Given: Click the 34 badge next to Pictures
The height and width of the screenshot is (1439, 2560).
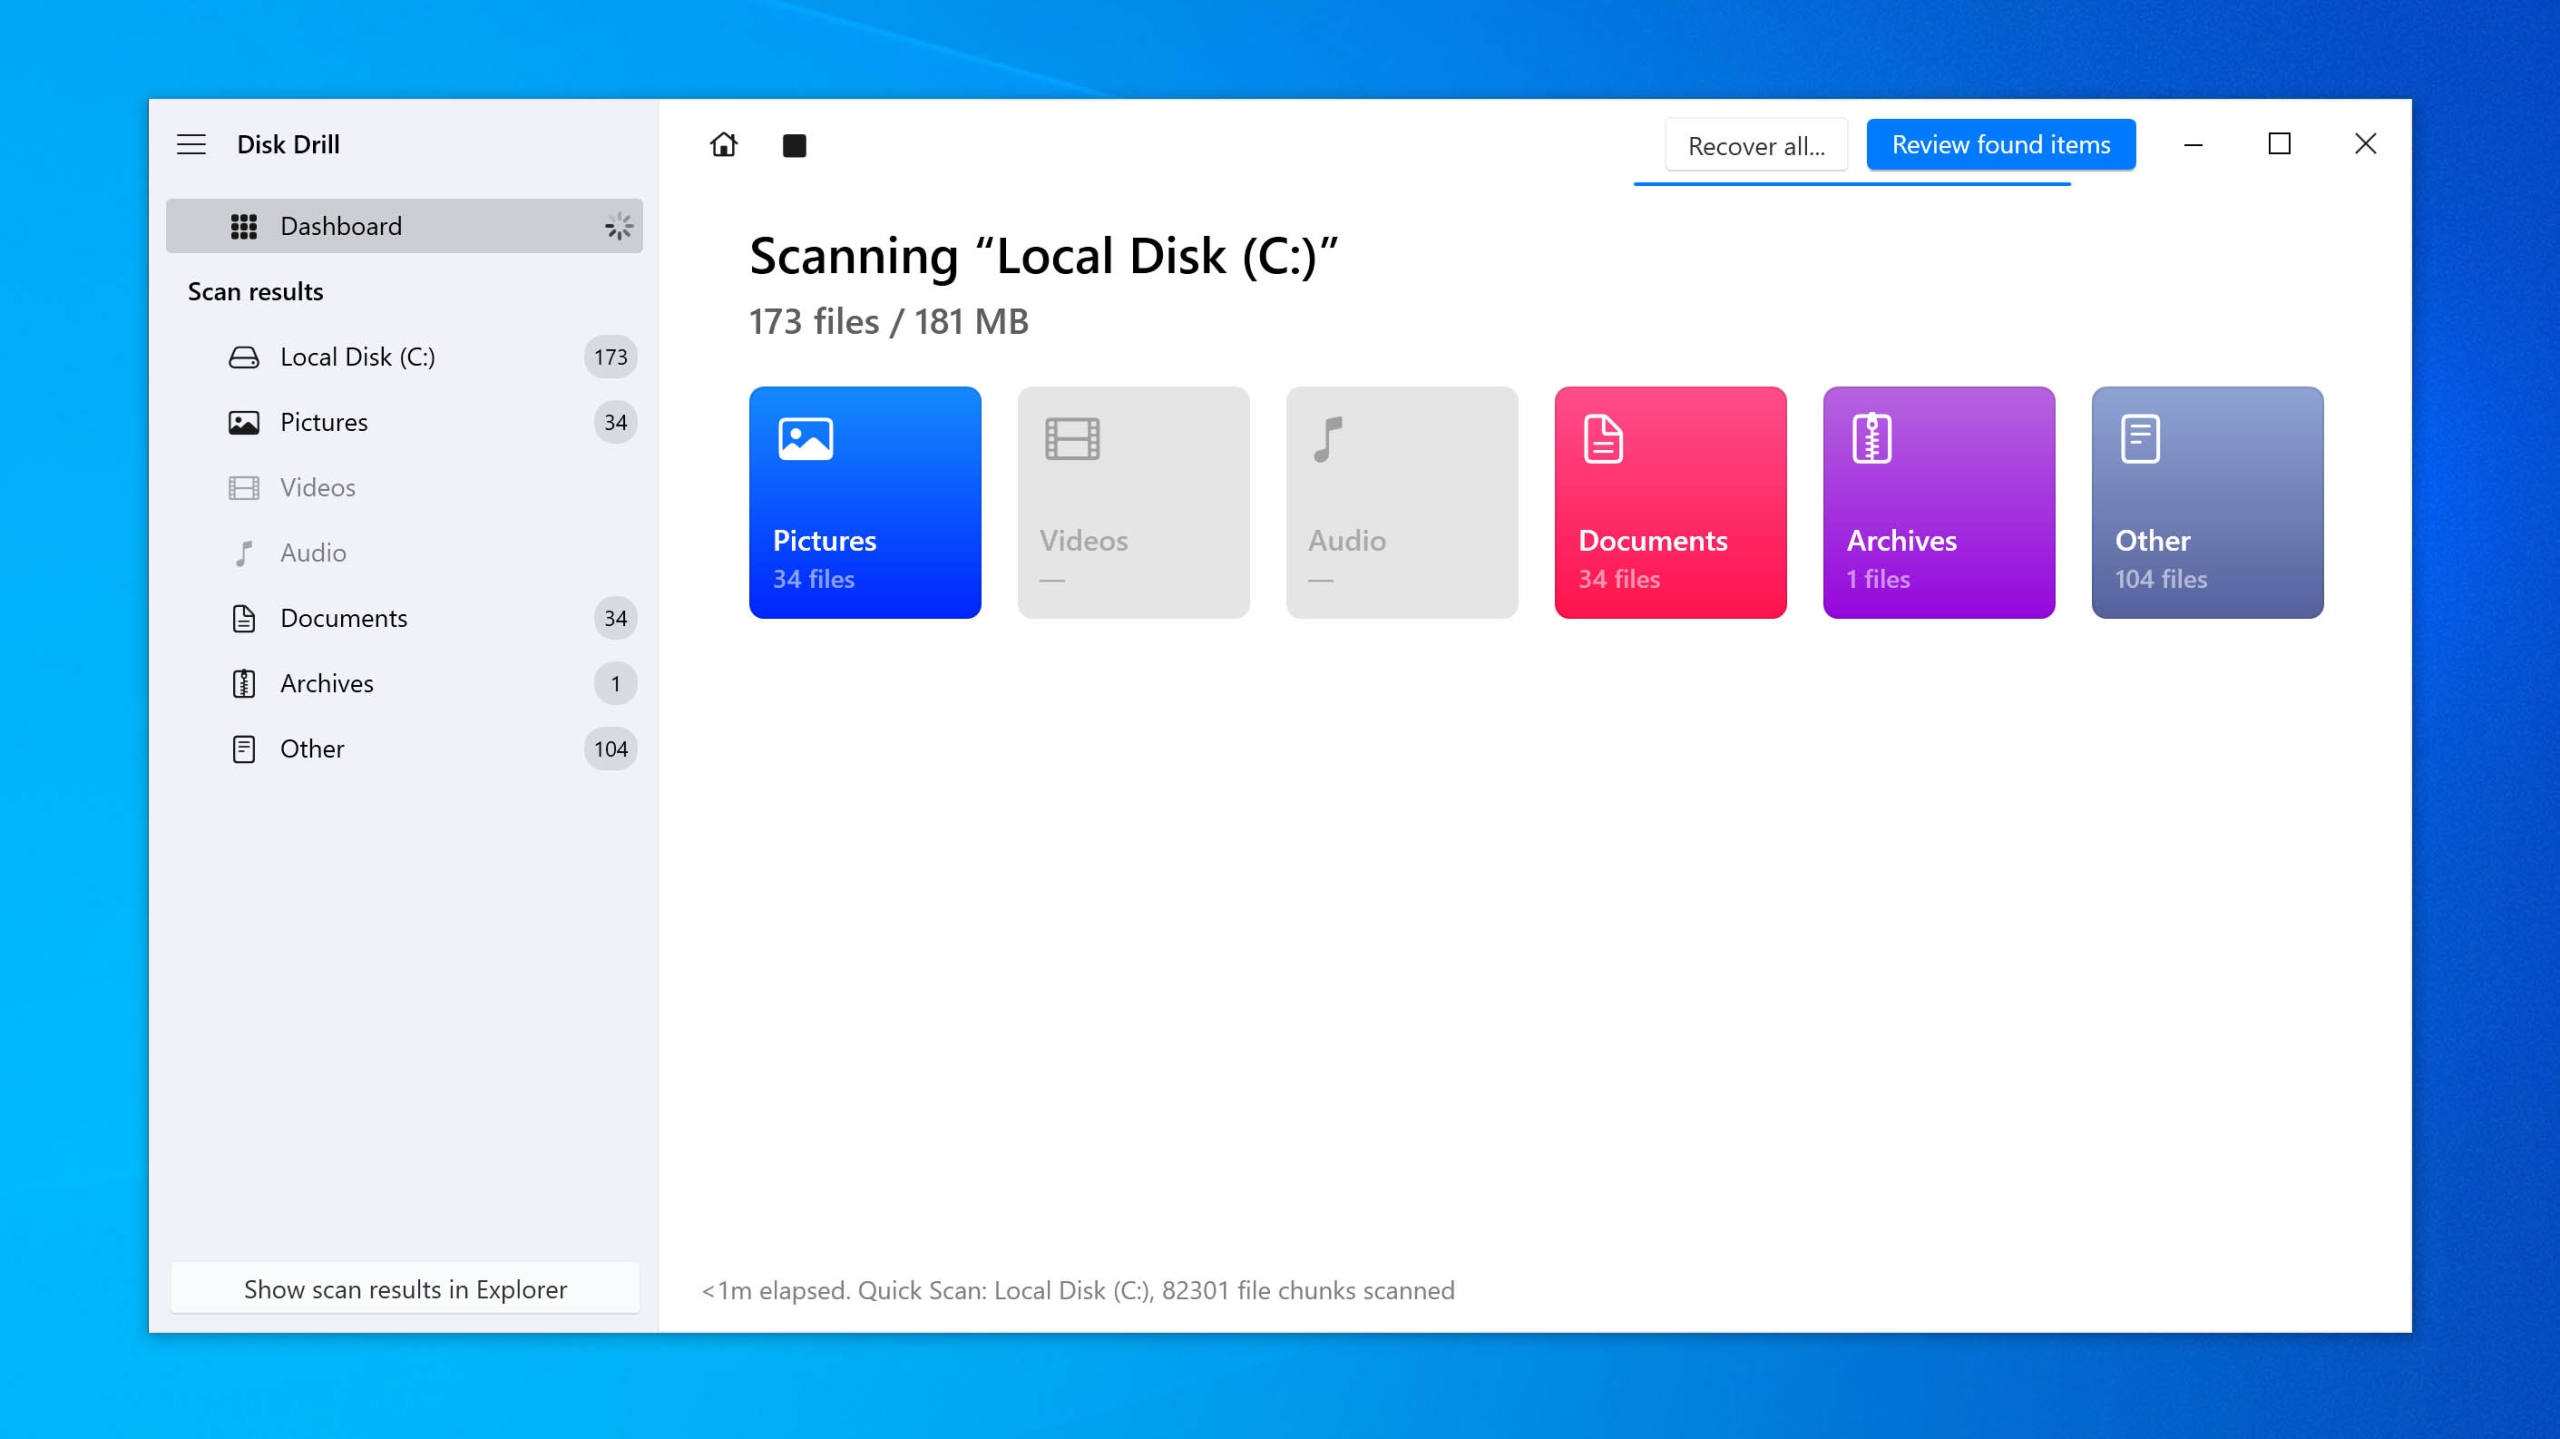Looking at the screenshot, I should (x=615, y=422).
